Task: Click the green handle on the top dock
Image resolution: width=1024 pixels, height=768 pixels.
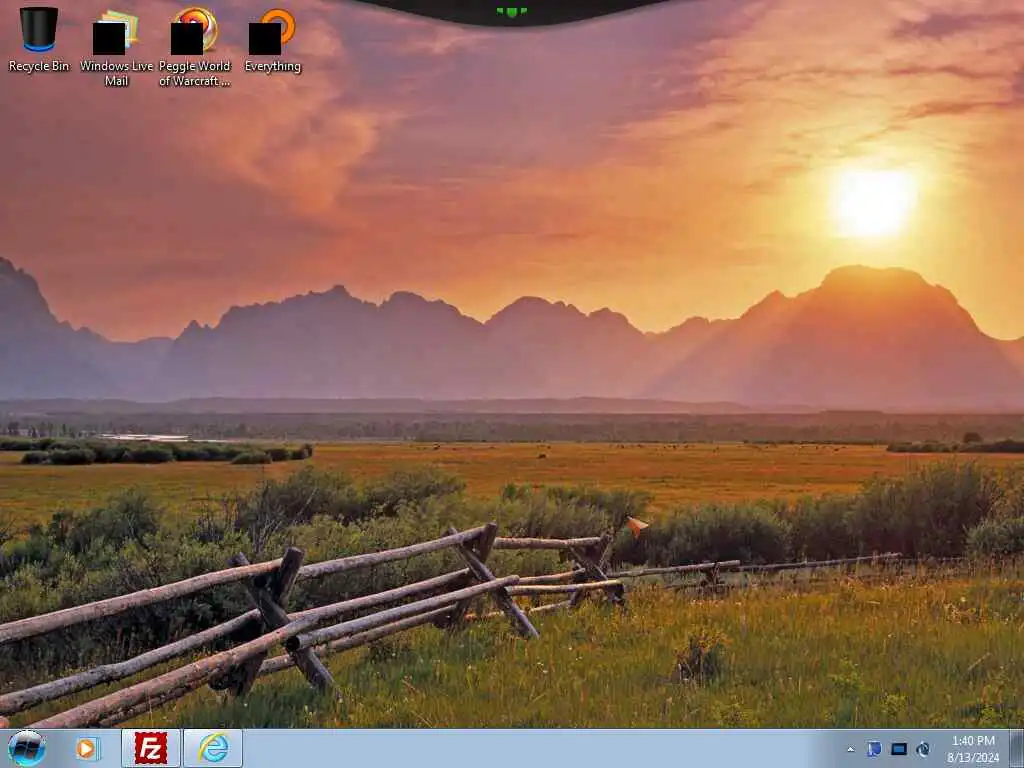Action: click(511, 12)
